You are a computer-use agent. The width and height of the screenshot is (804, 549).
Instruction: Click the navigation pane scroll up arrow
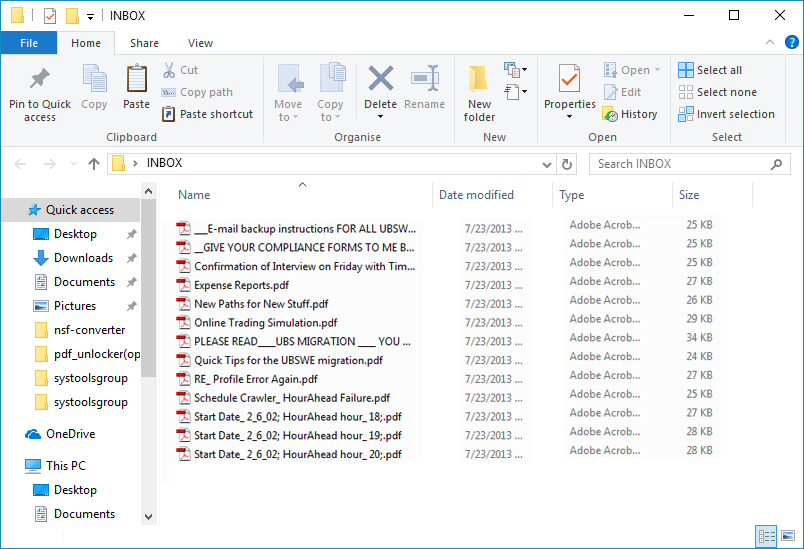pyautogui.click(x=148, y=191)
